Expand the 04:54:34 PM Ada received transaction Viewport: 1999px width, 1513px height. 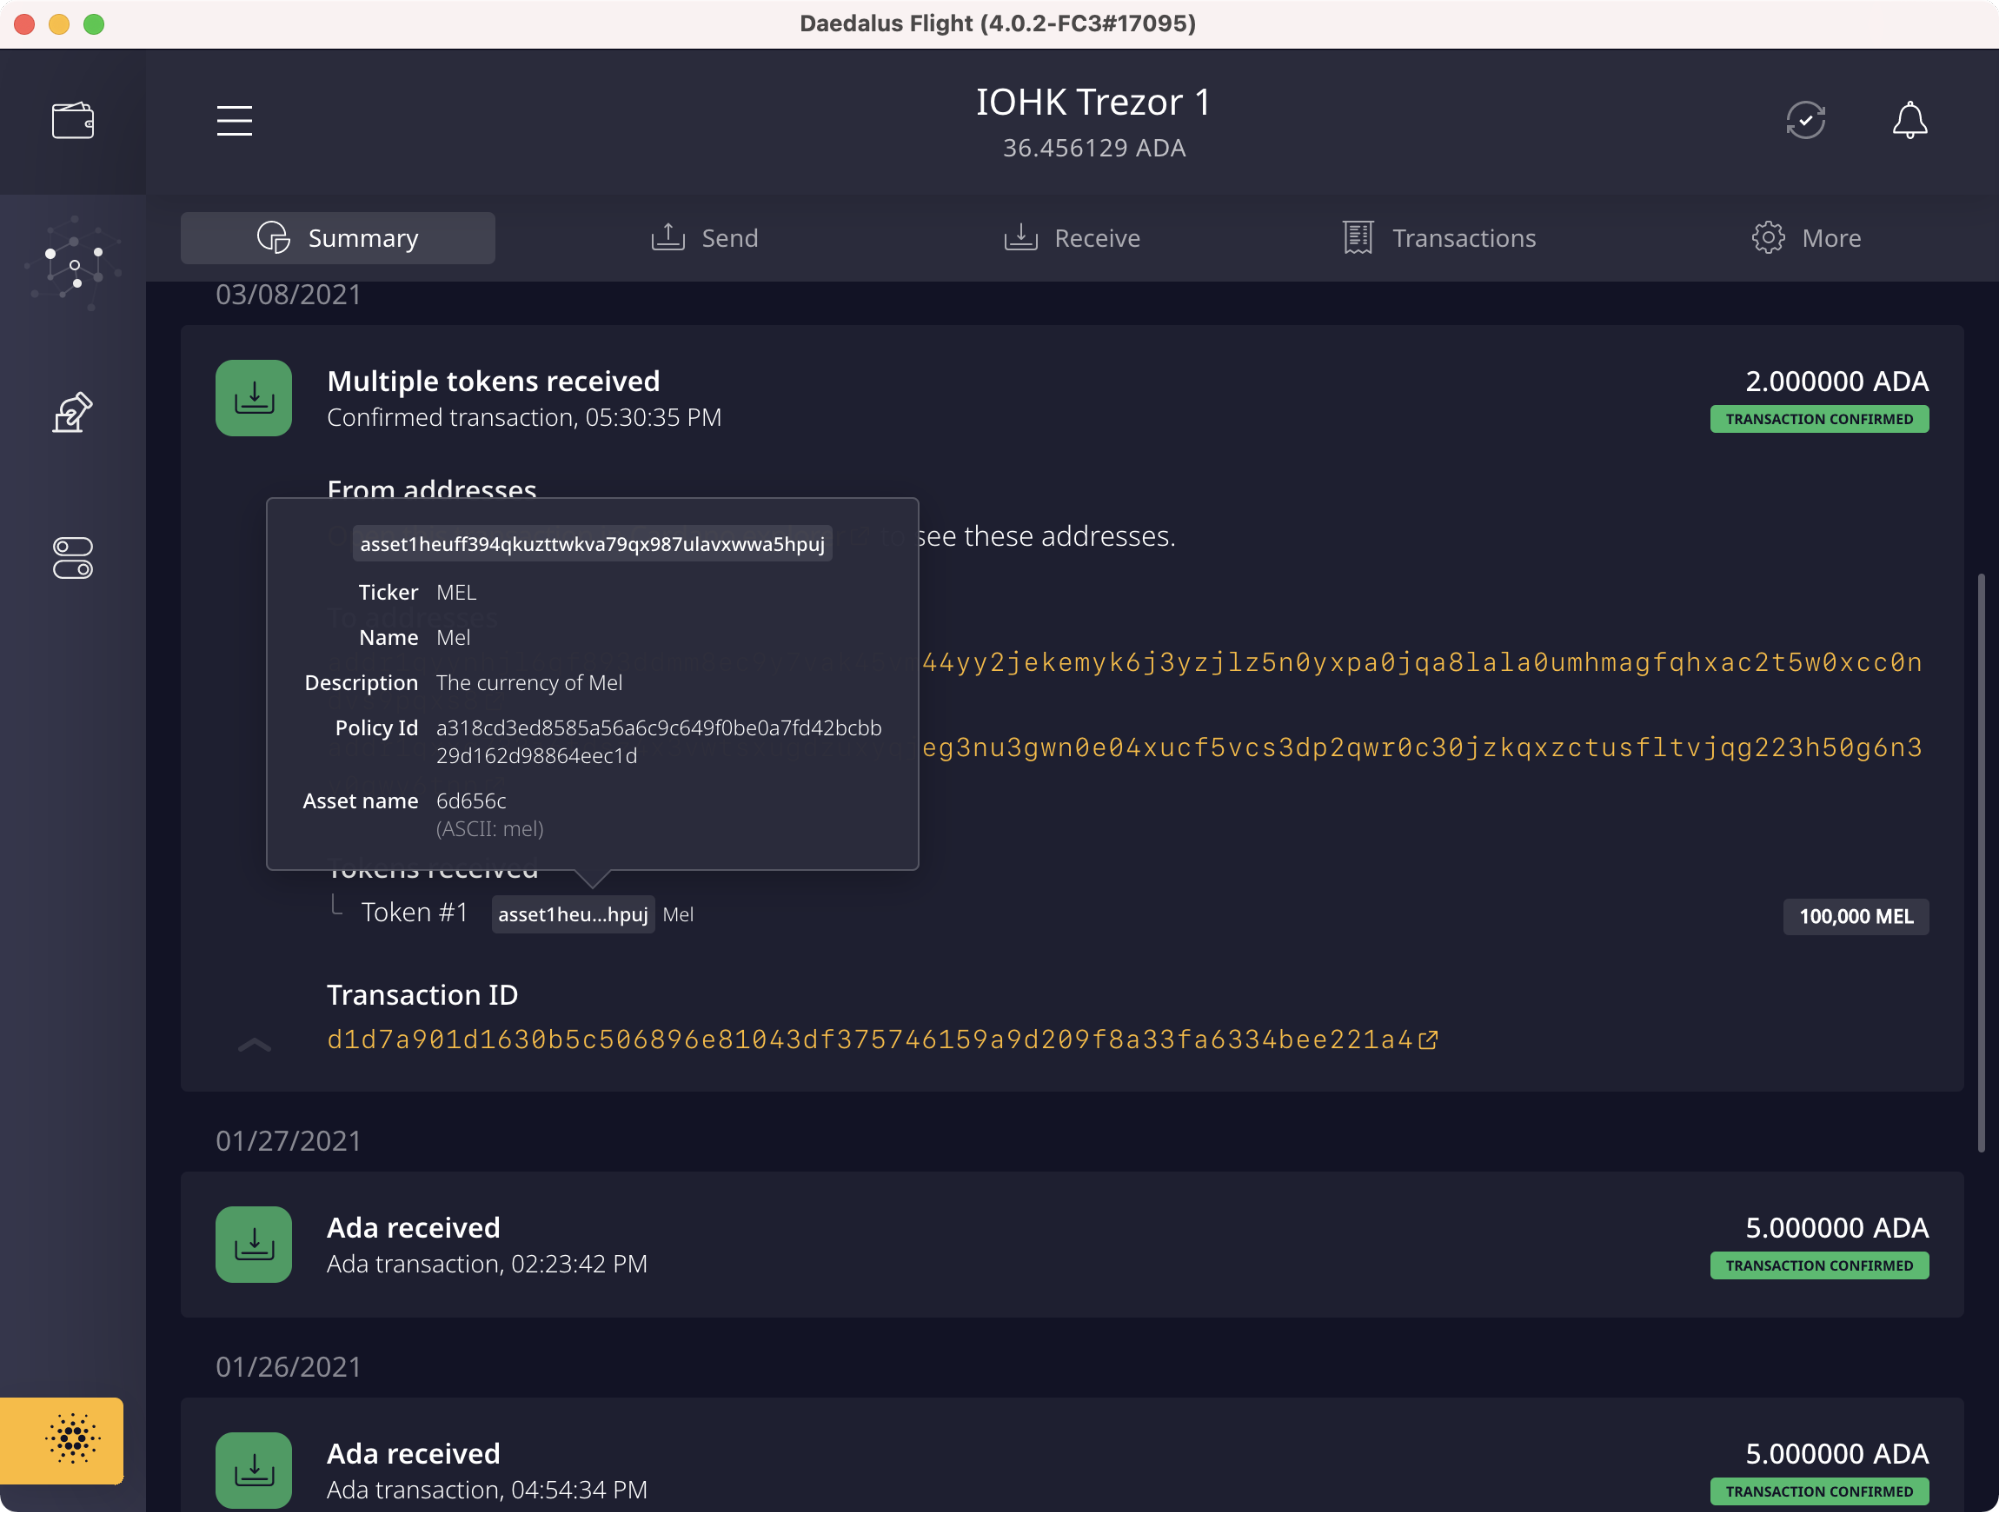pos(1072,1456)
